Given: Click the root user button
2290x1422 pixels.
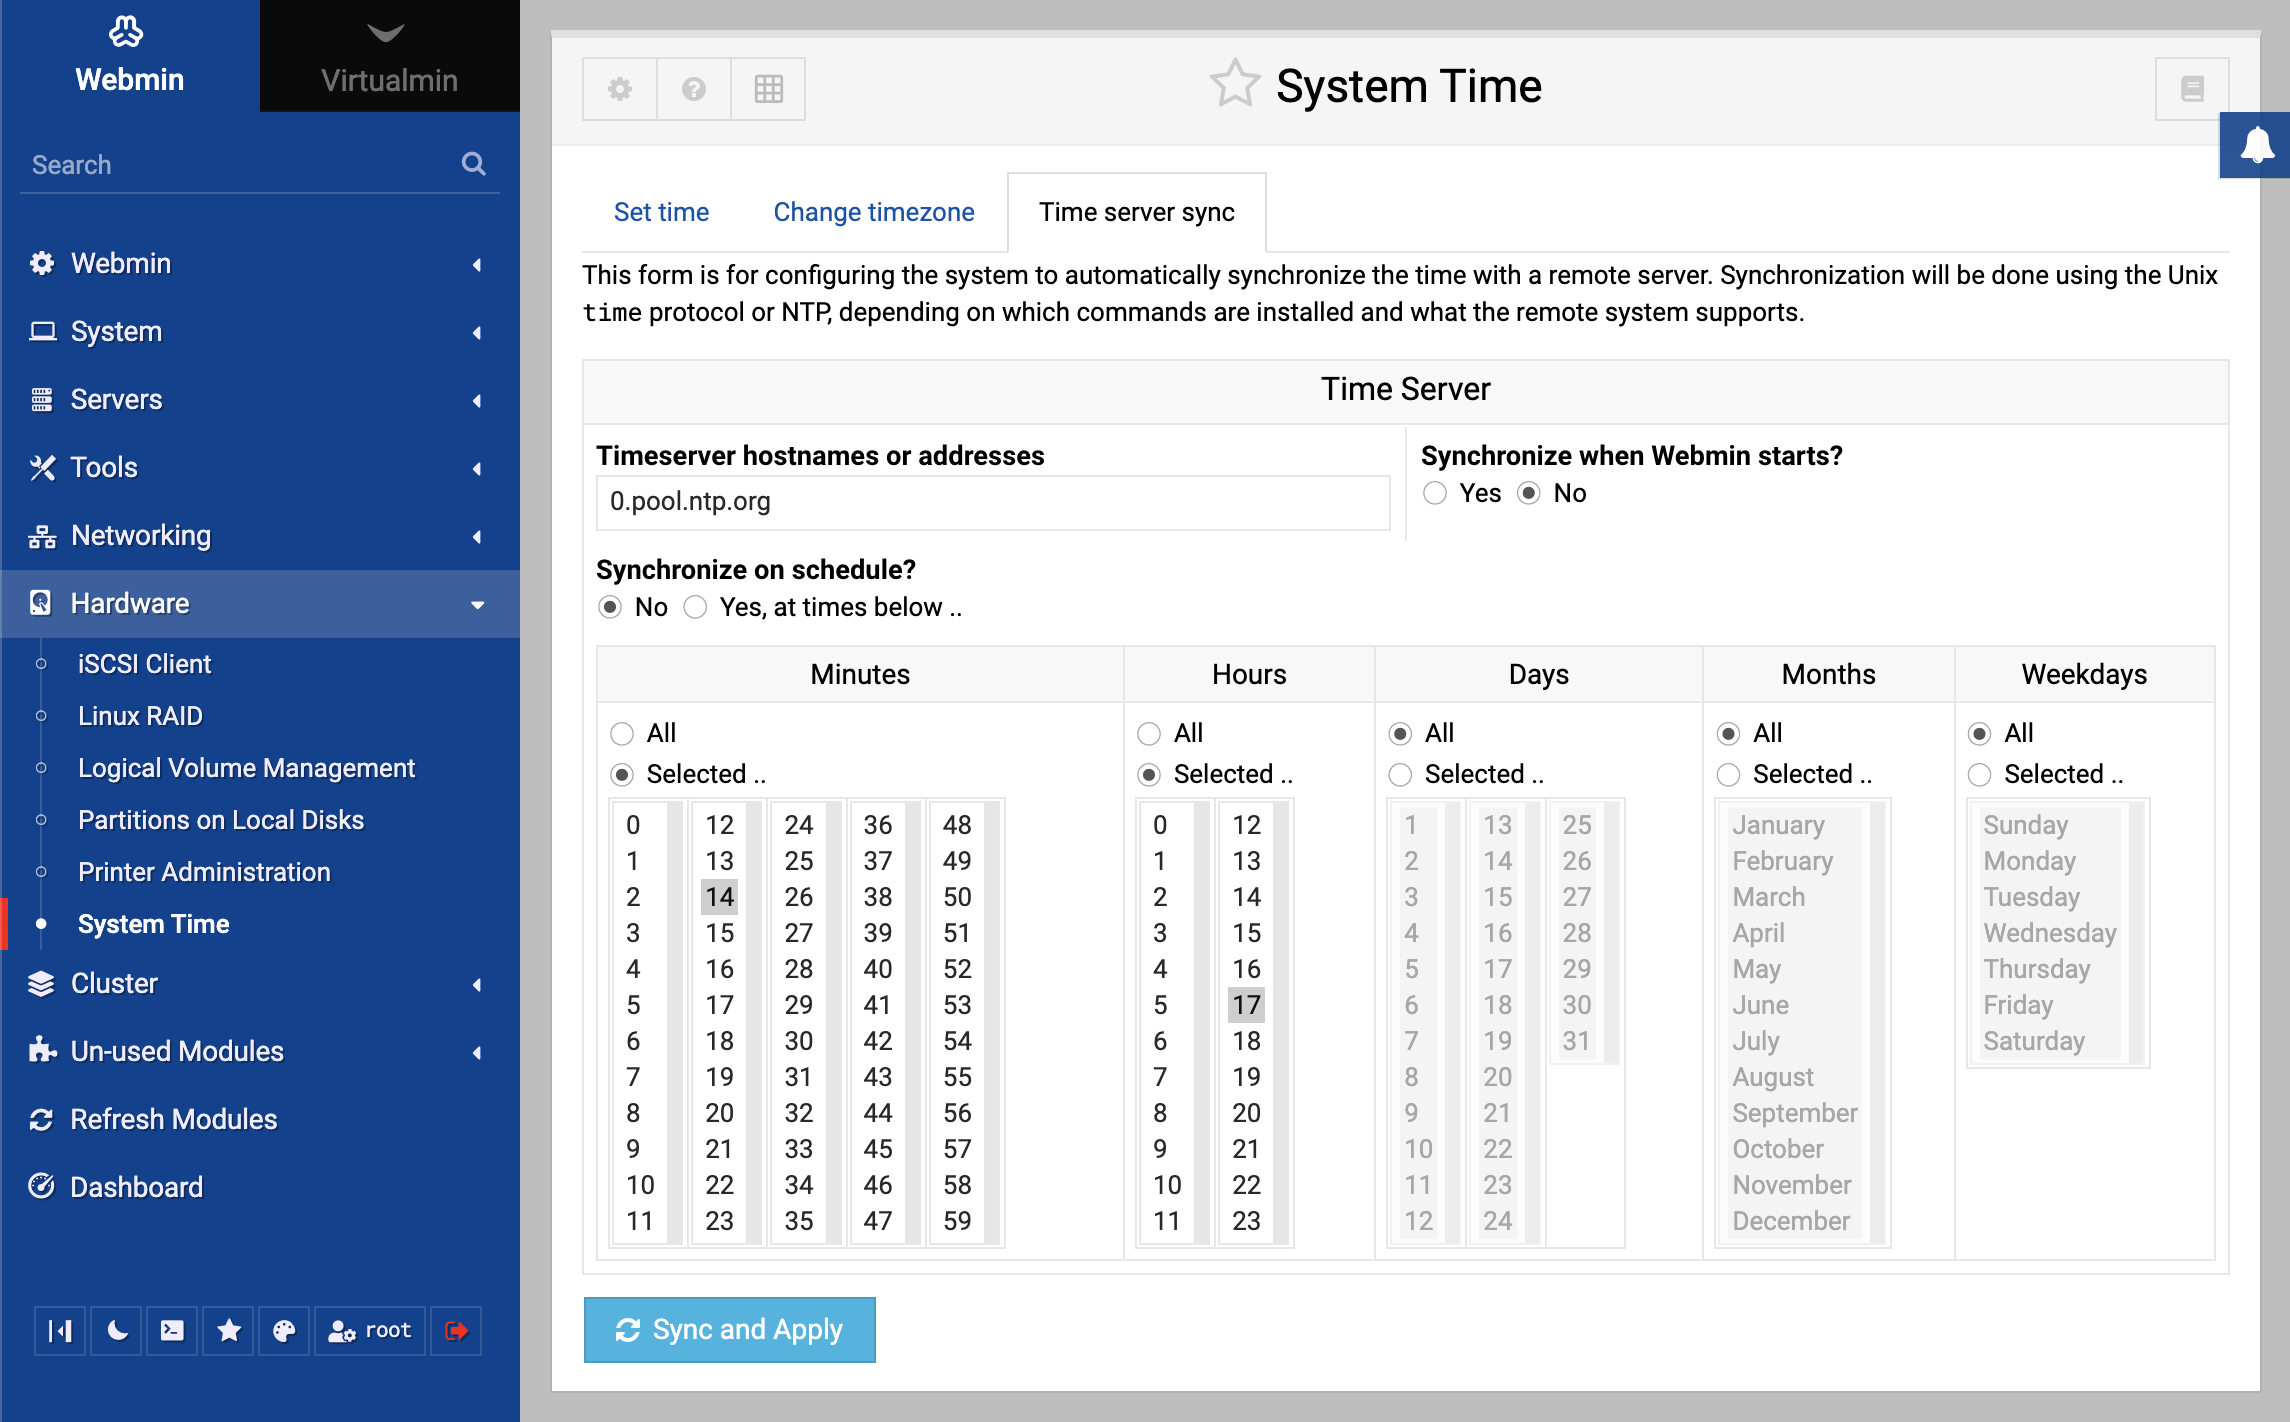Looking at the screenshot, I should coord(370,1330).
